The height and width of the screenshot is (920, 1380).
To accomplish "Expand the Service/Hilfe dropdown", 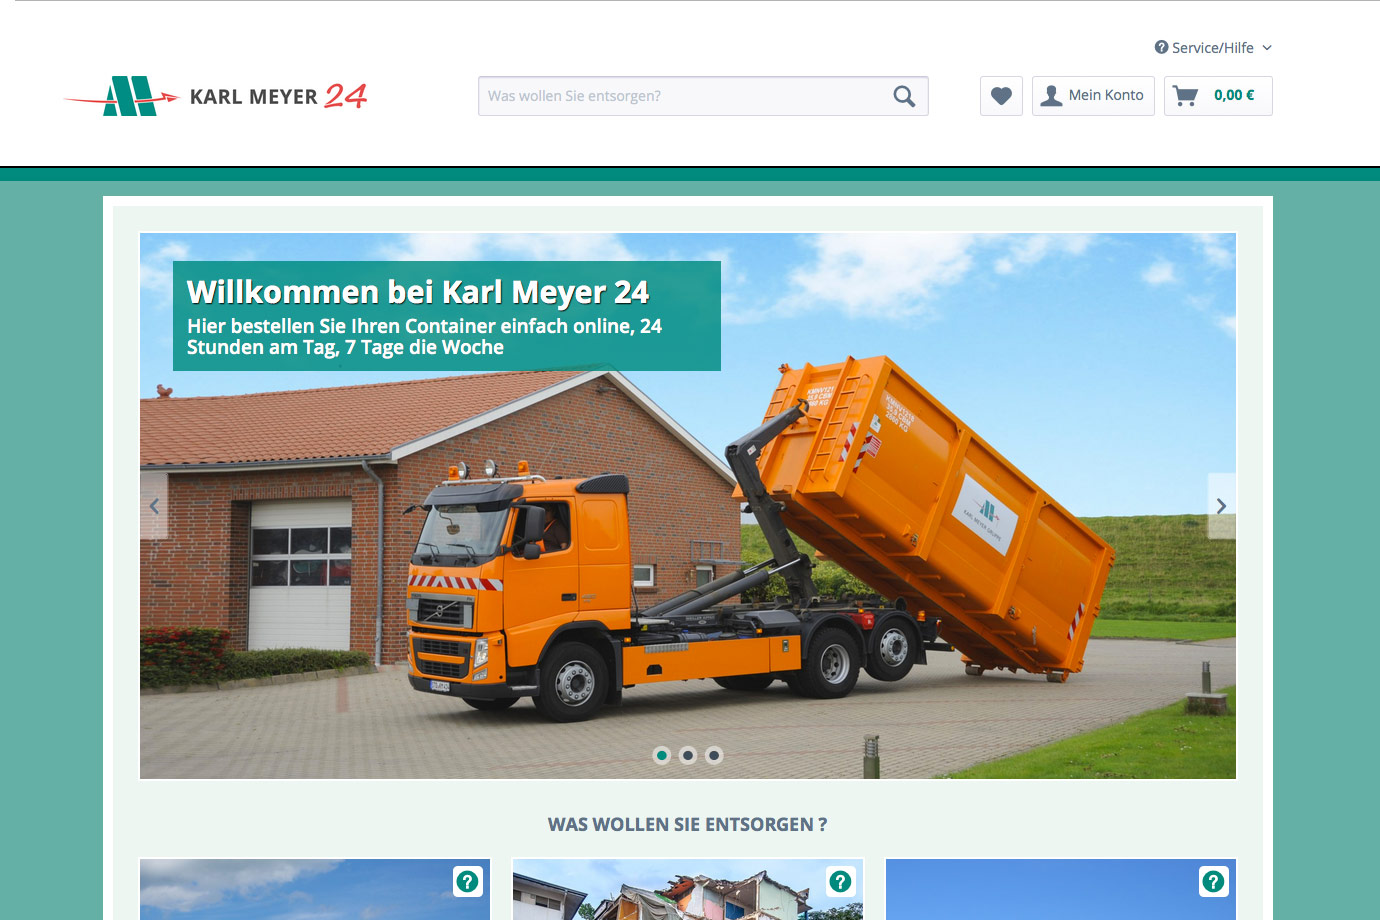I will coord(1213,48).
